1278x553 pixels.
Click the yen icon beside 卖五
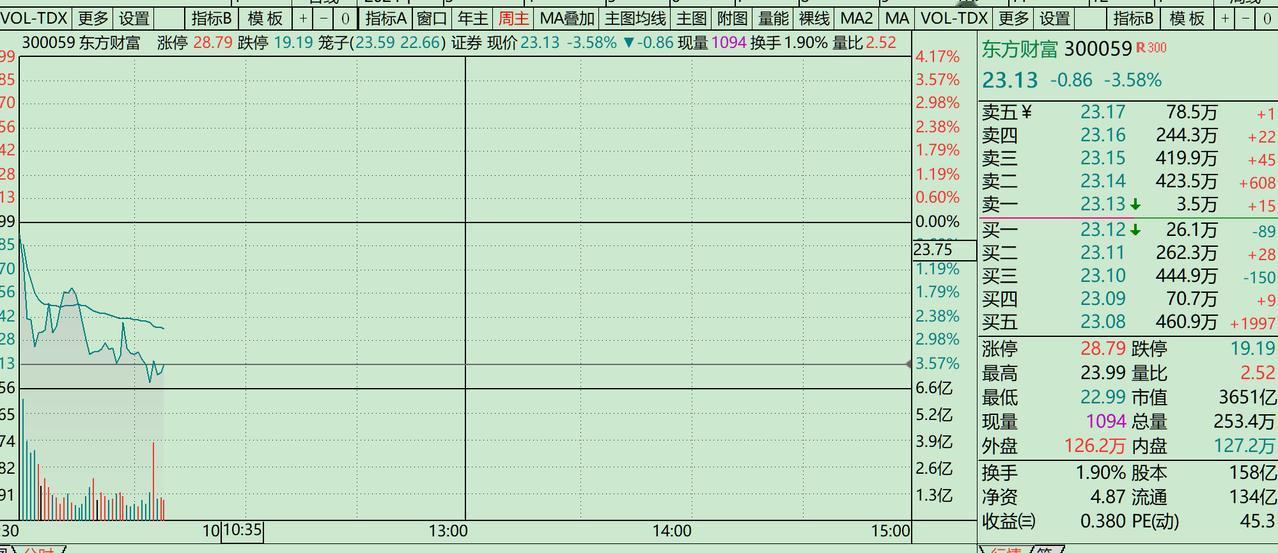tap(1026, 112)
